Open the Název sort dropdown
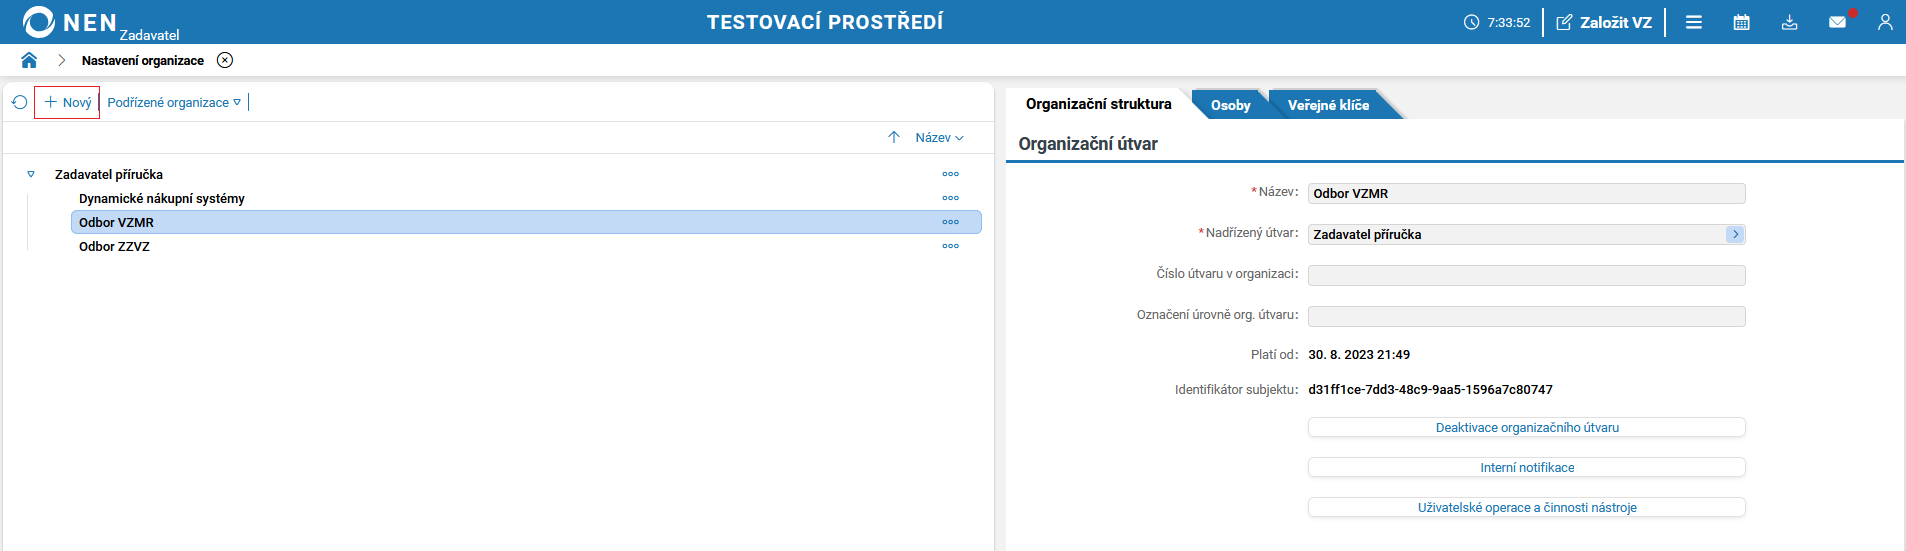The width and height of the screenshot is (1906, 551). (x=939, y=137)
